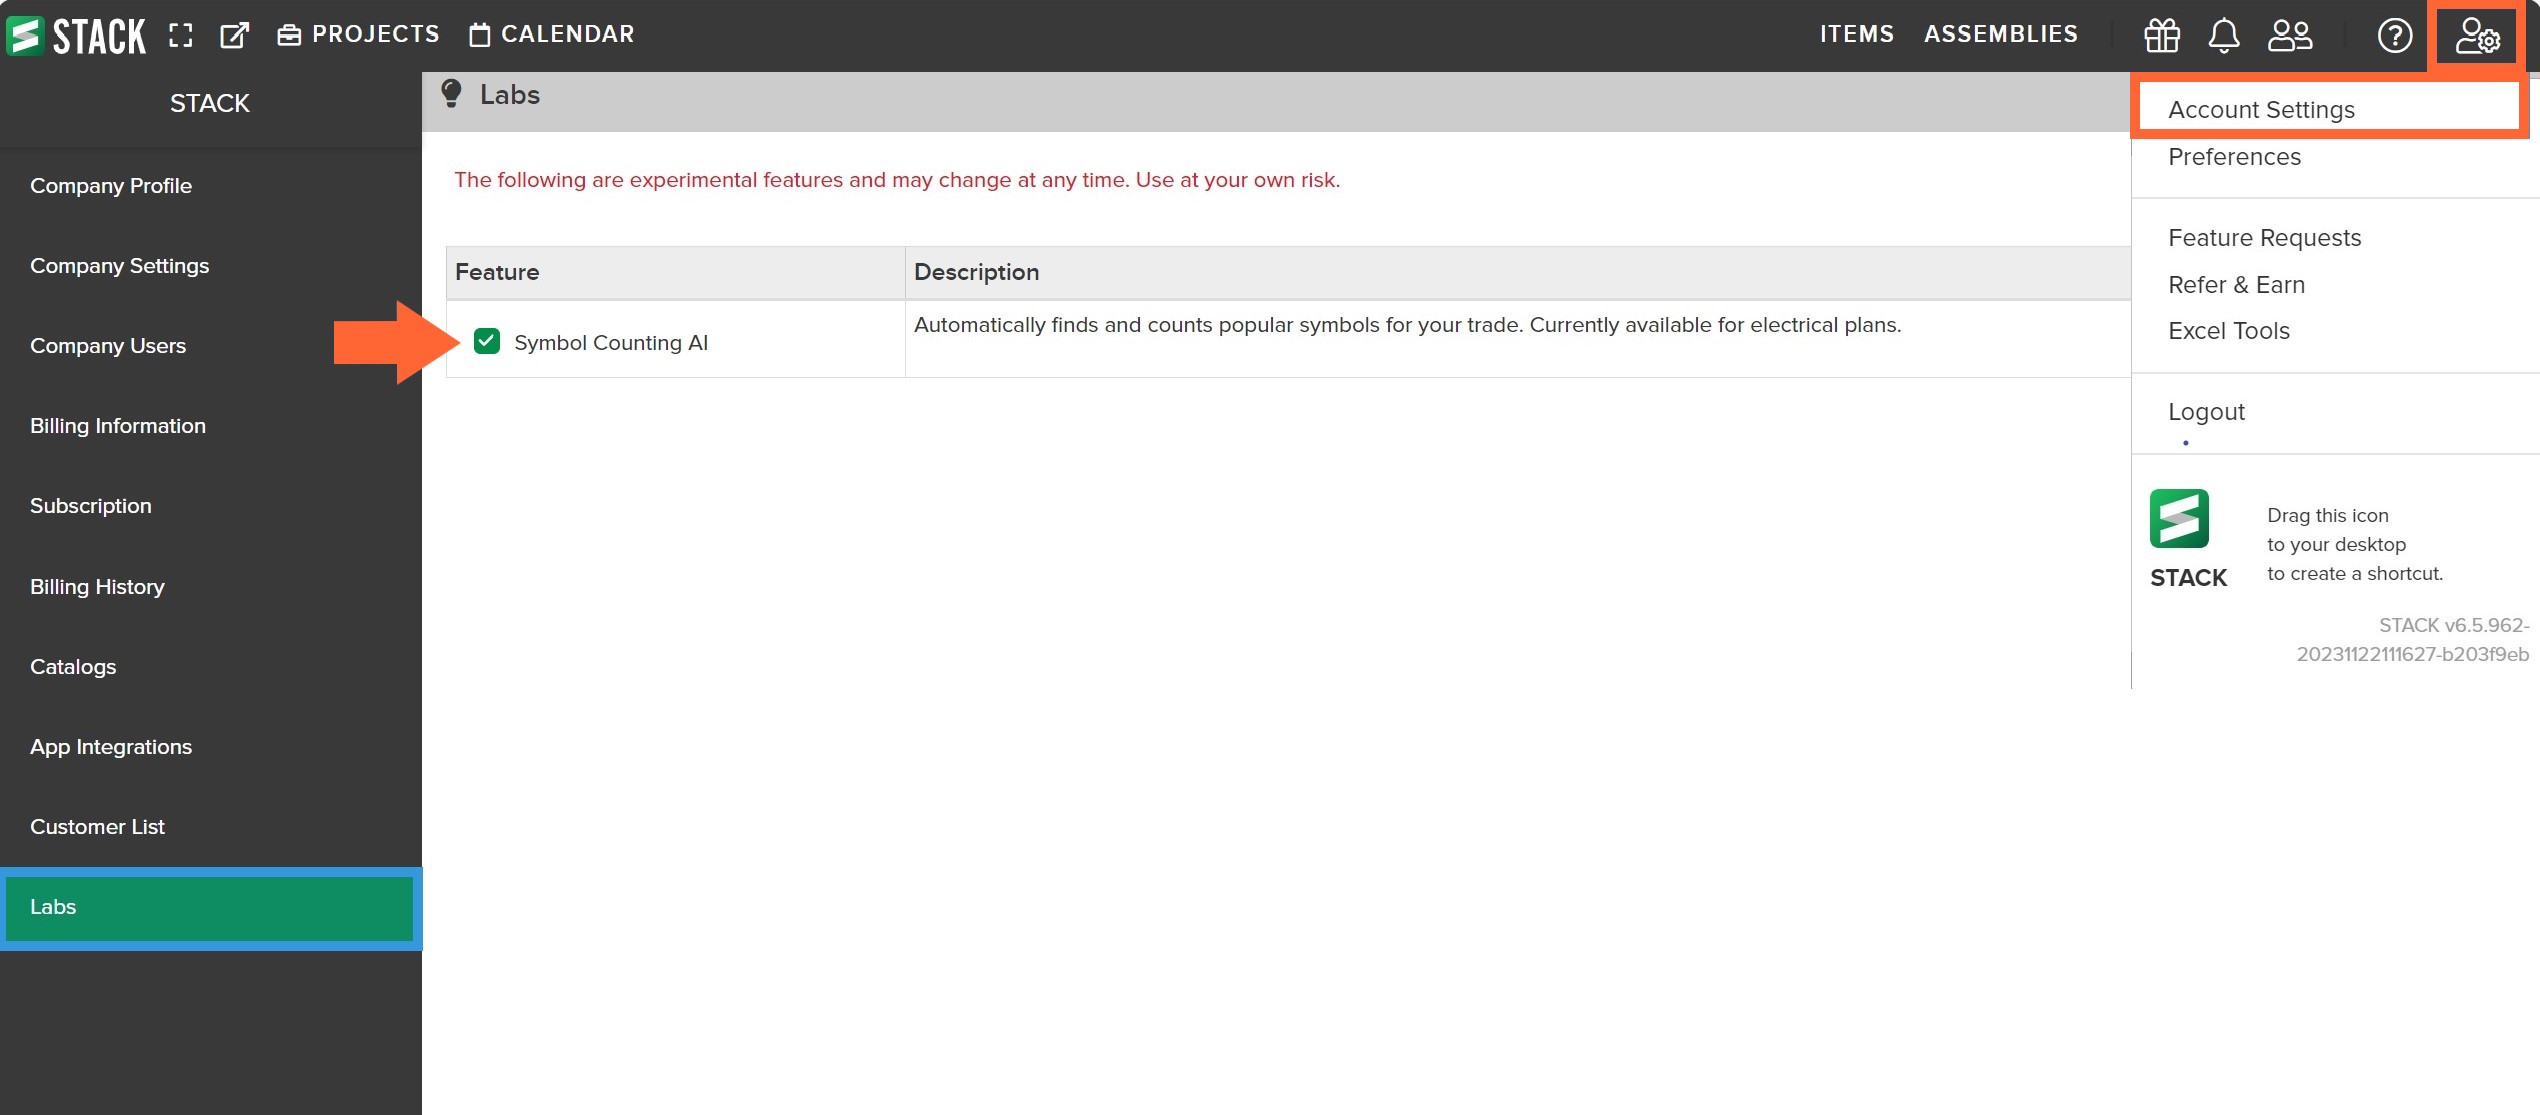Click the gift/rewards icon
The height and width of the screenshot is (1115, 2540).
(2161, 34)
